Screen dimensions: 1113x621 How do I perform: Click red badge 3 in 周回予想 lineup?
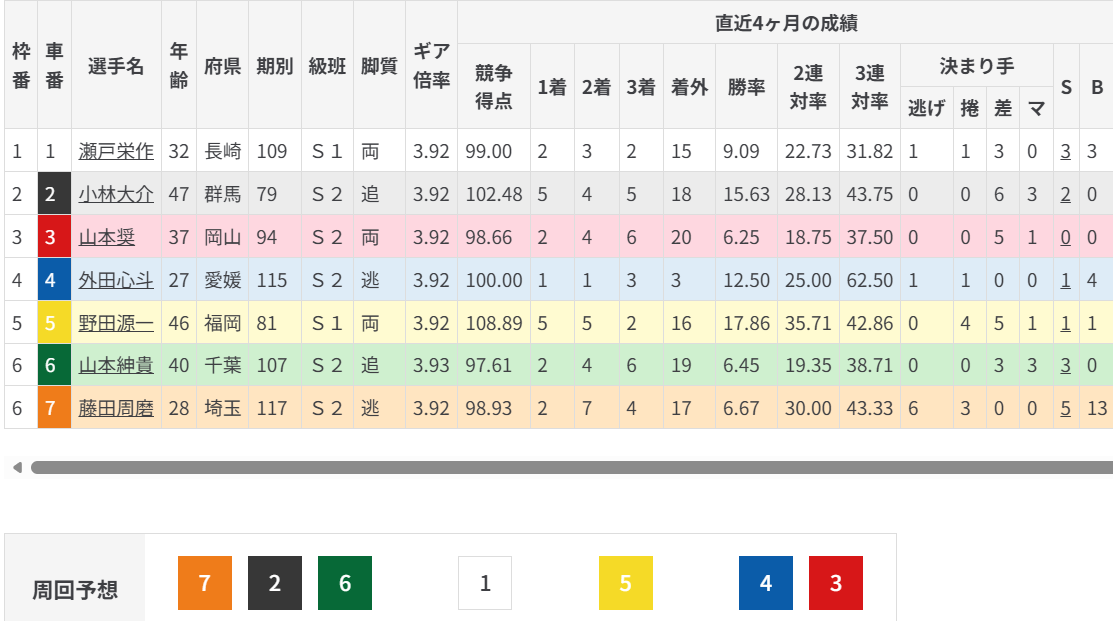click(x=836, y=583)
